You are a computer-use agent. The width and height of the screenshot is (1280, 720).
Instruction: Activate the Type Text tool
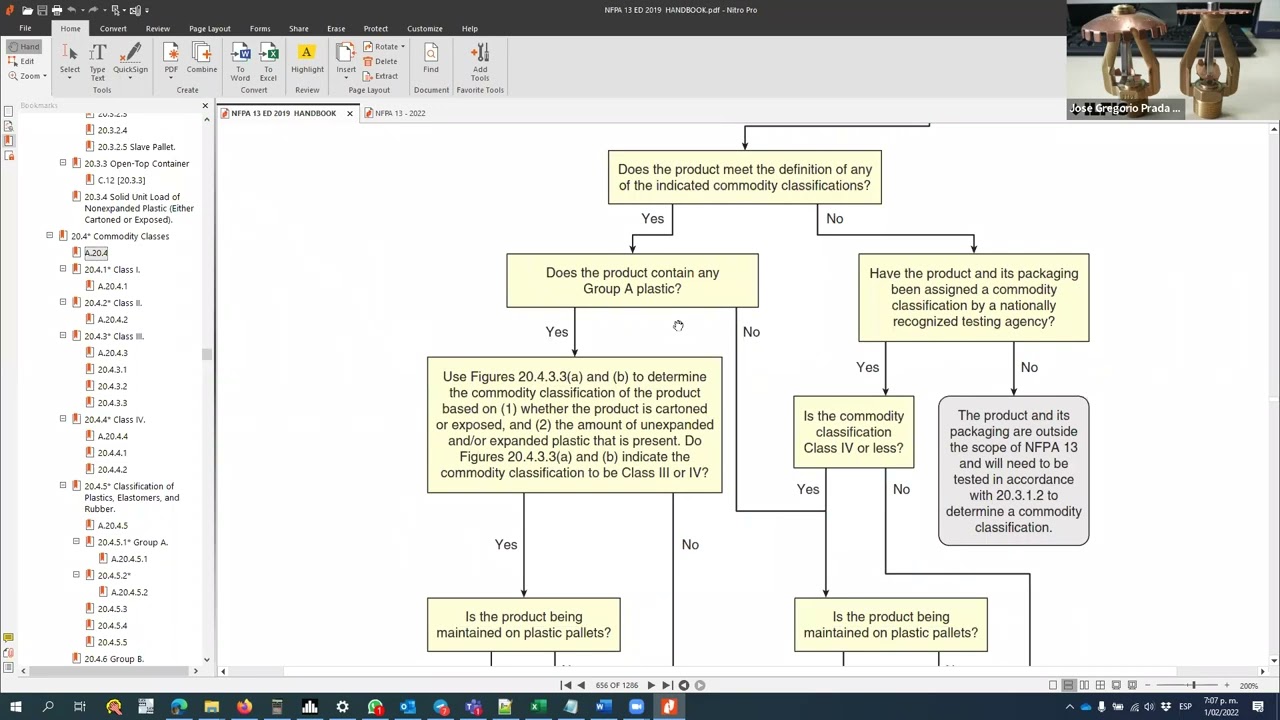[x=98, y=62]
